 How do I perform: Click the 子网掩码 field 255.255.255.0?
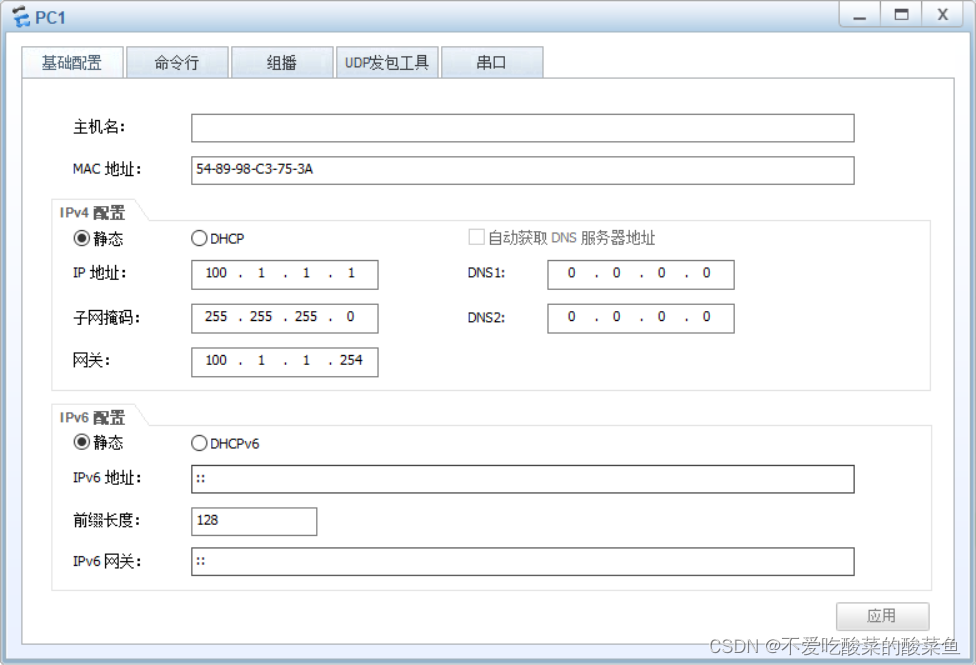click(284, 318)
